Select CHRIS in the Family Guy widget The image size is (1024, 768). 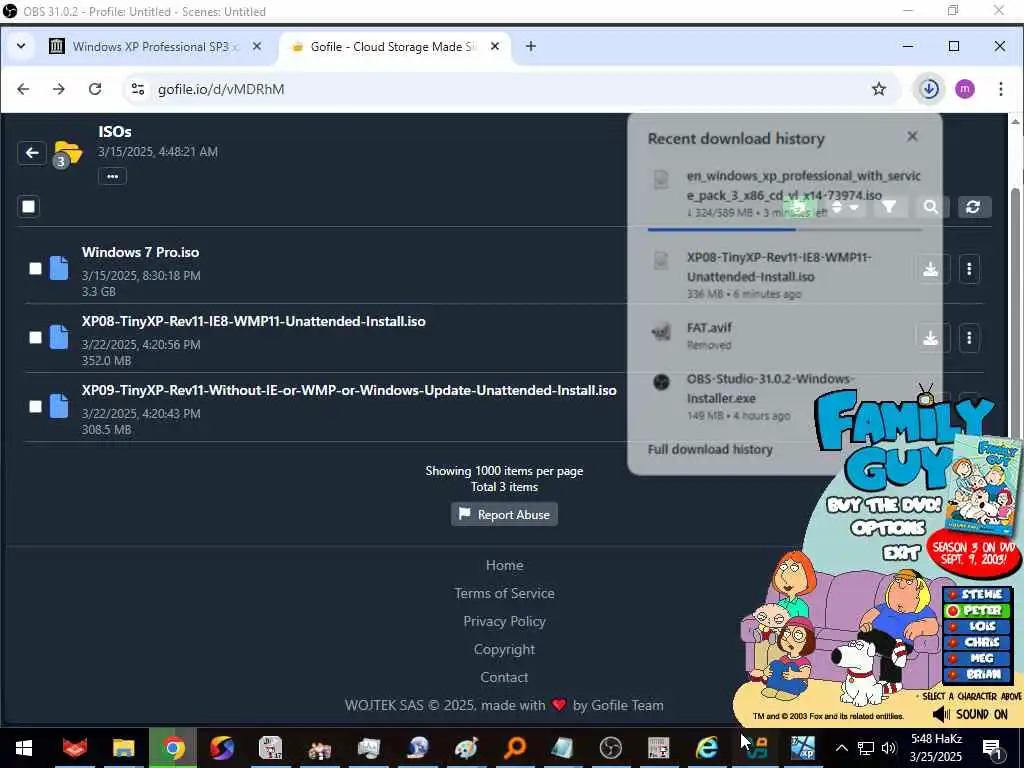tap(977, 642)
